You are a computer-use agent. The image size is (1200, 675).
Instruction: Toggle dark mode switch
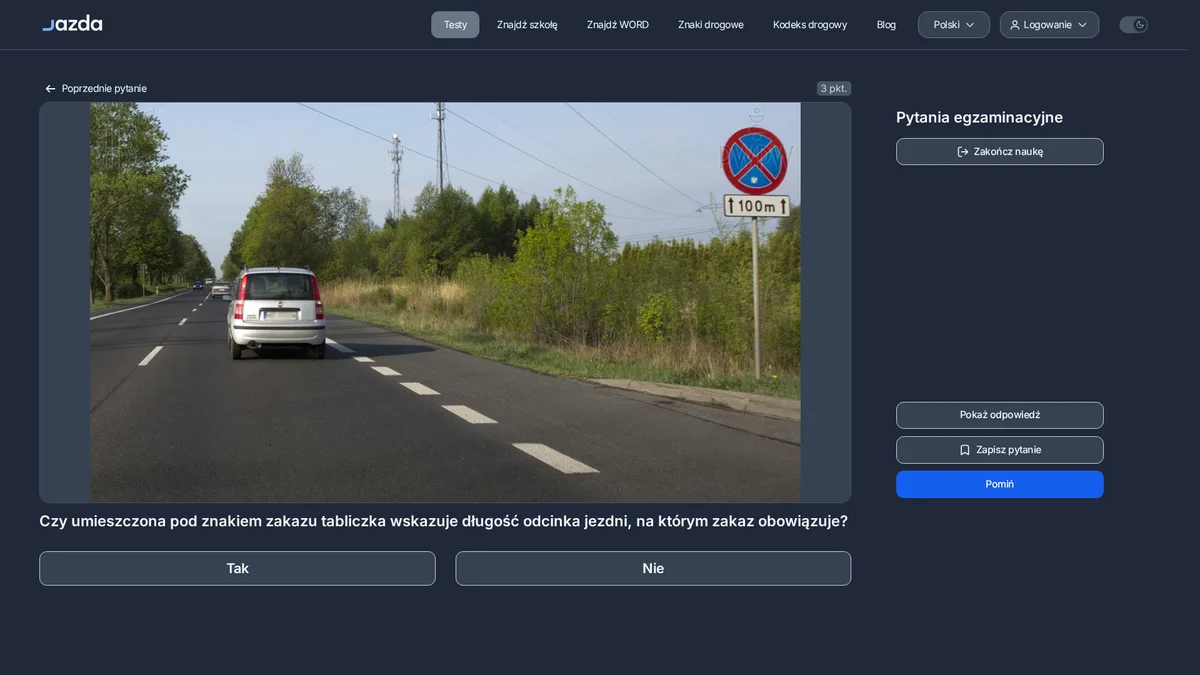[1133, 25]
